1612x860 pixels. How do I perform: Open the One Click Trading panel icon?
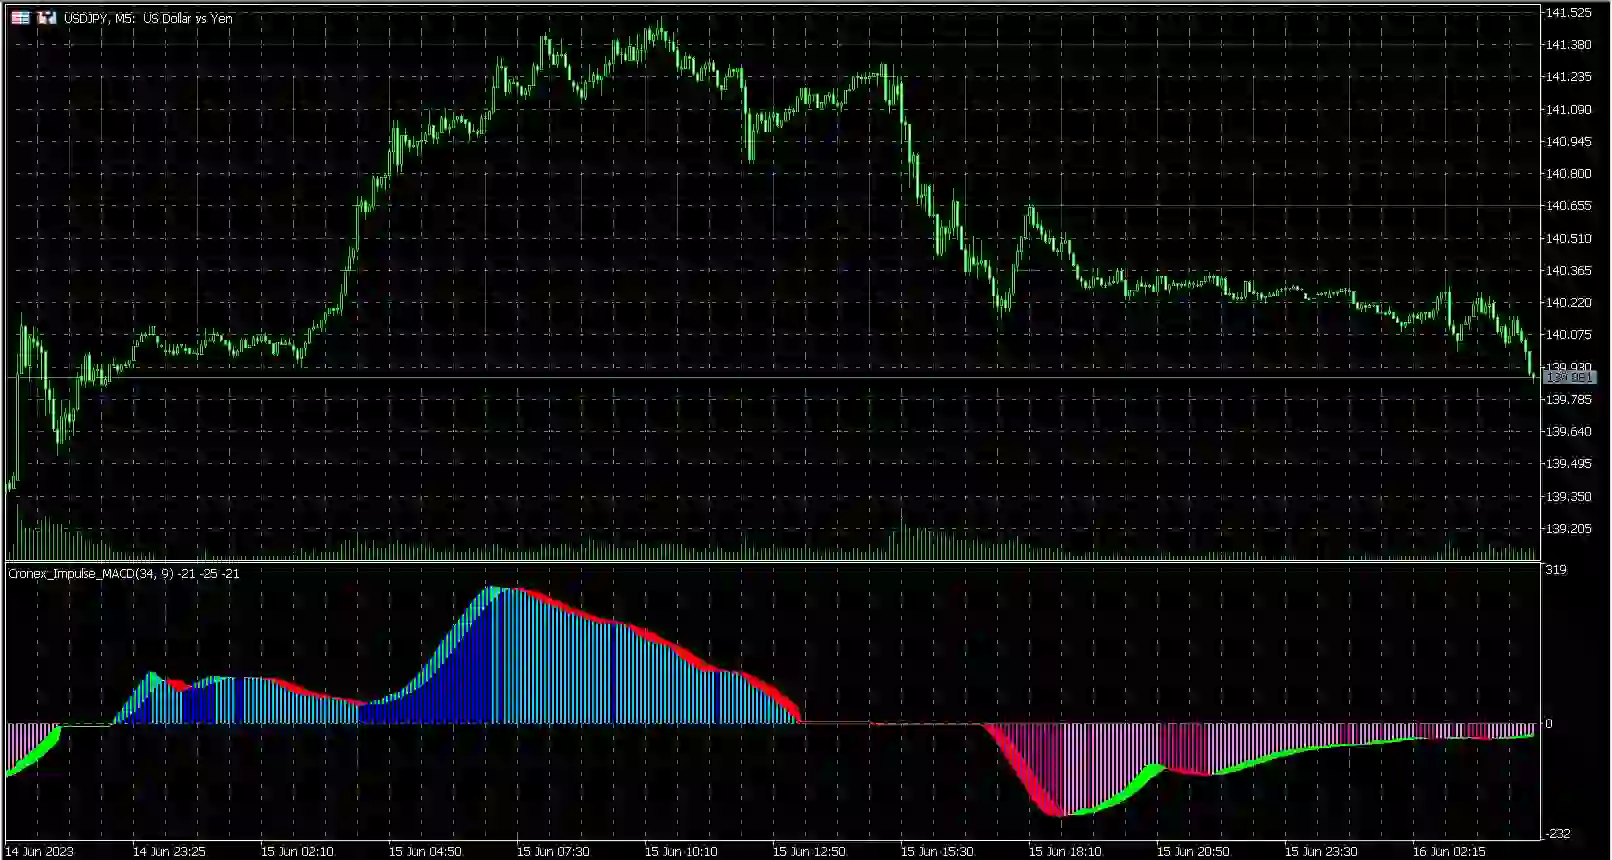20,18
